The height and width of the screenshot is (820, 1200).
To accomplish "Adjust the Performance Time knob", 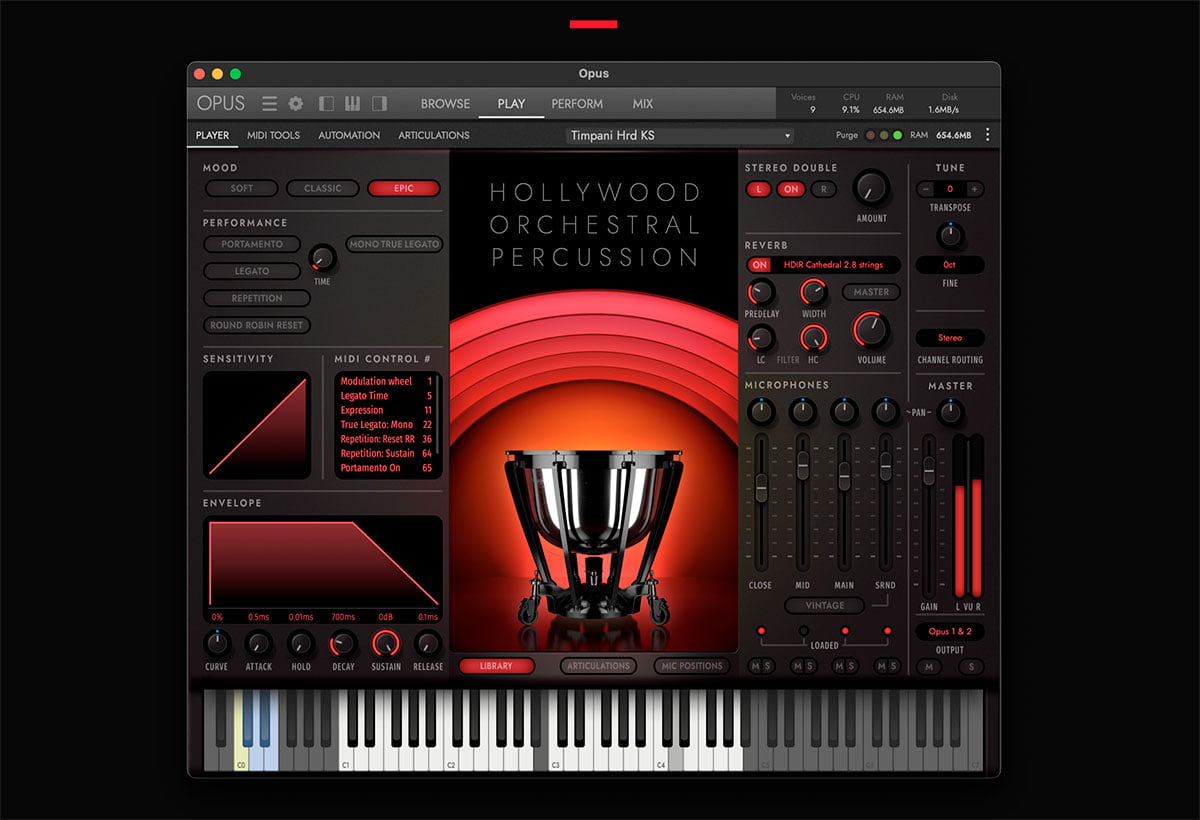I will (322, 259).
